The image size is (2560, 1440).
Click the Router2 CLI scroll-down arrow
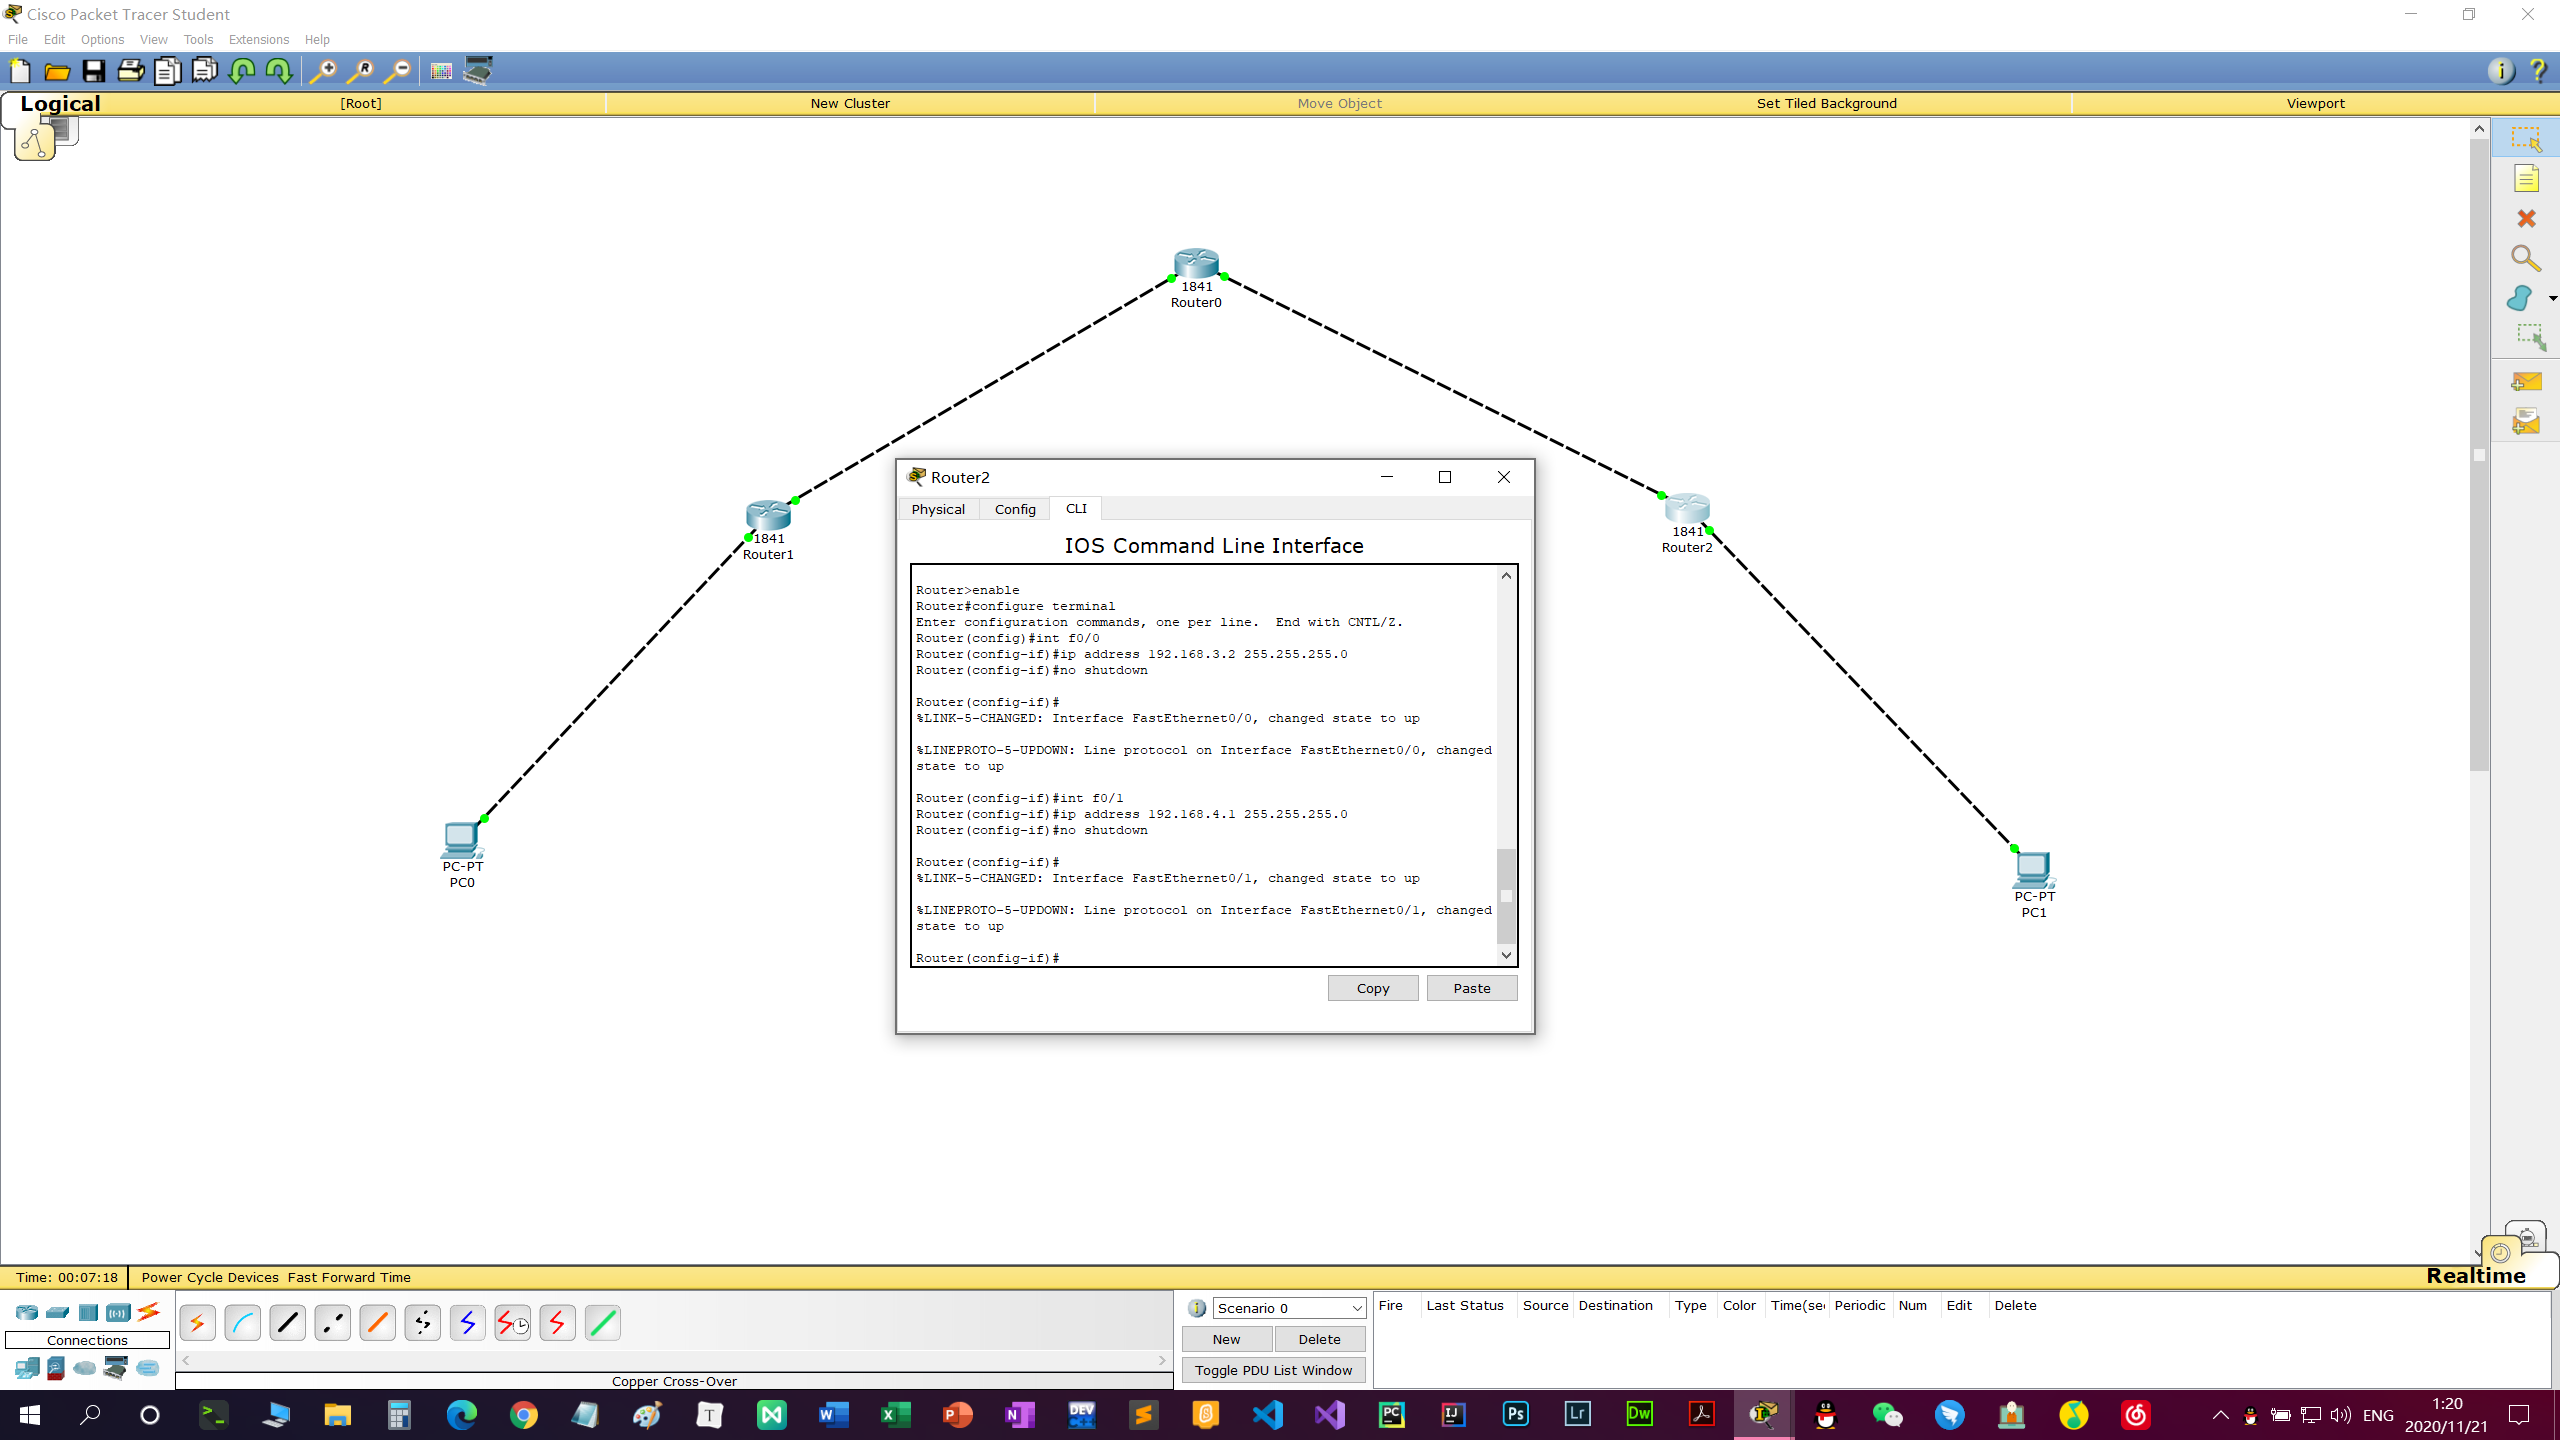1506,955
